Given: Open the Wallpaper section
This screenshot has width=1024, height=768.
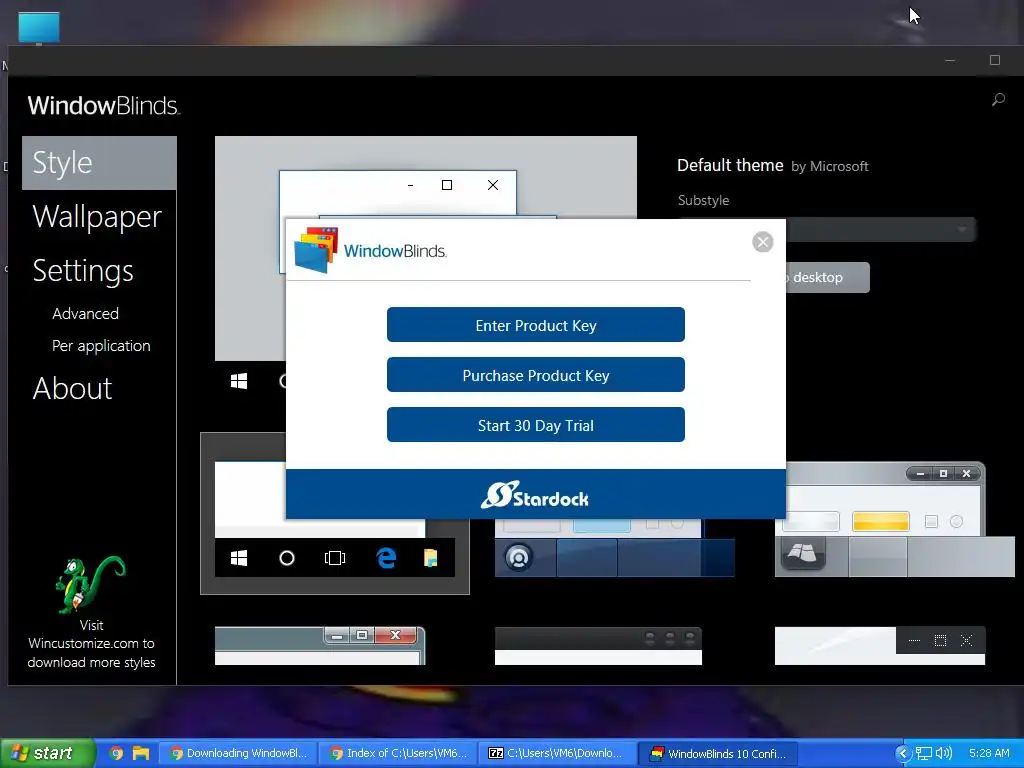Looking at the screenshot, I should coord(97,216).
